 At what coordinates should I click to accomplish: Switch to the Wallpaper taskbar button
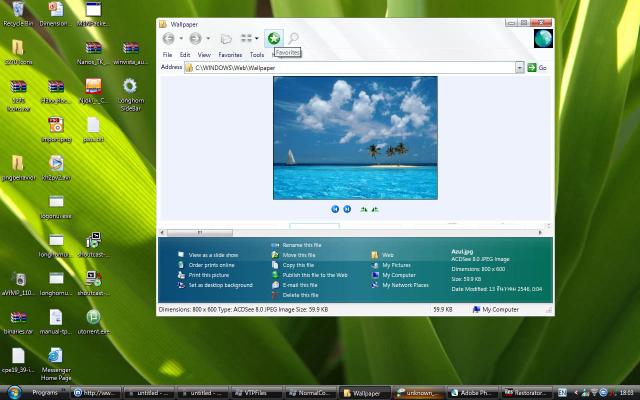coord(364,393)
